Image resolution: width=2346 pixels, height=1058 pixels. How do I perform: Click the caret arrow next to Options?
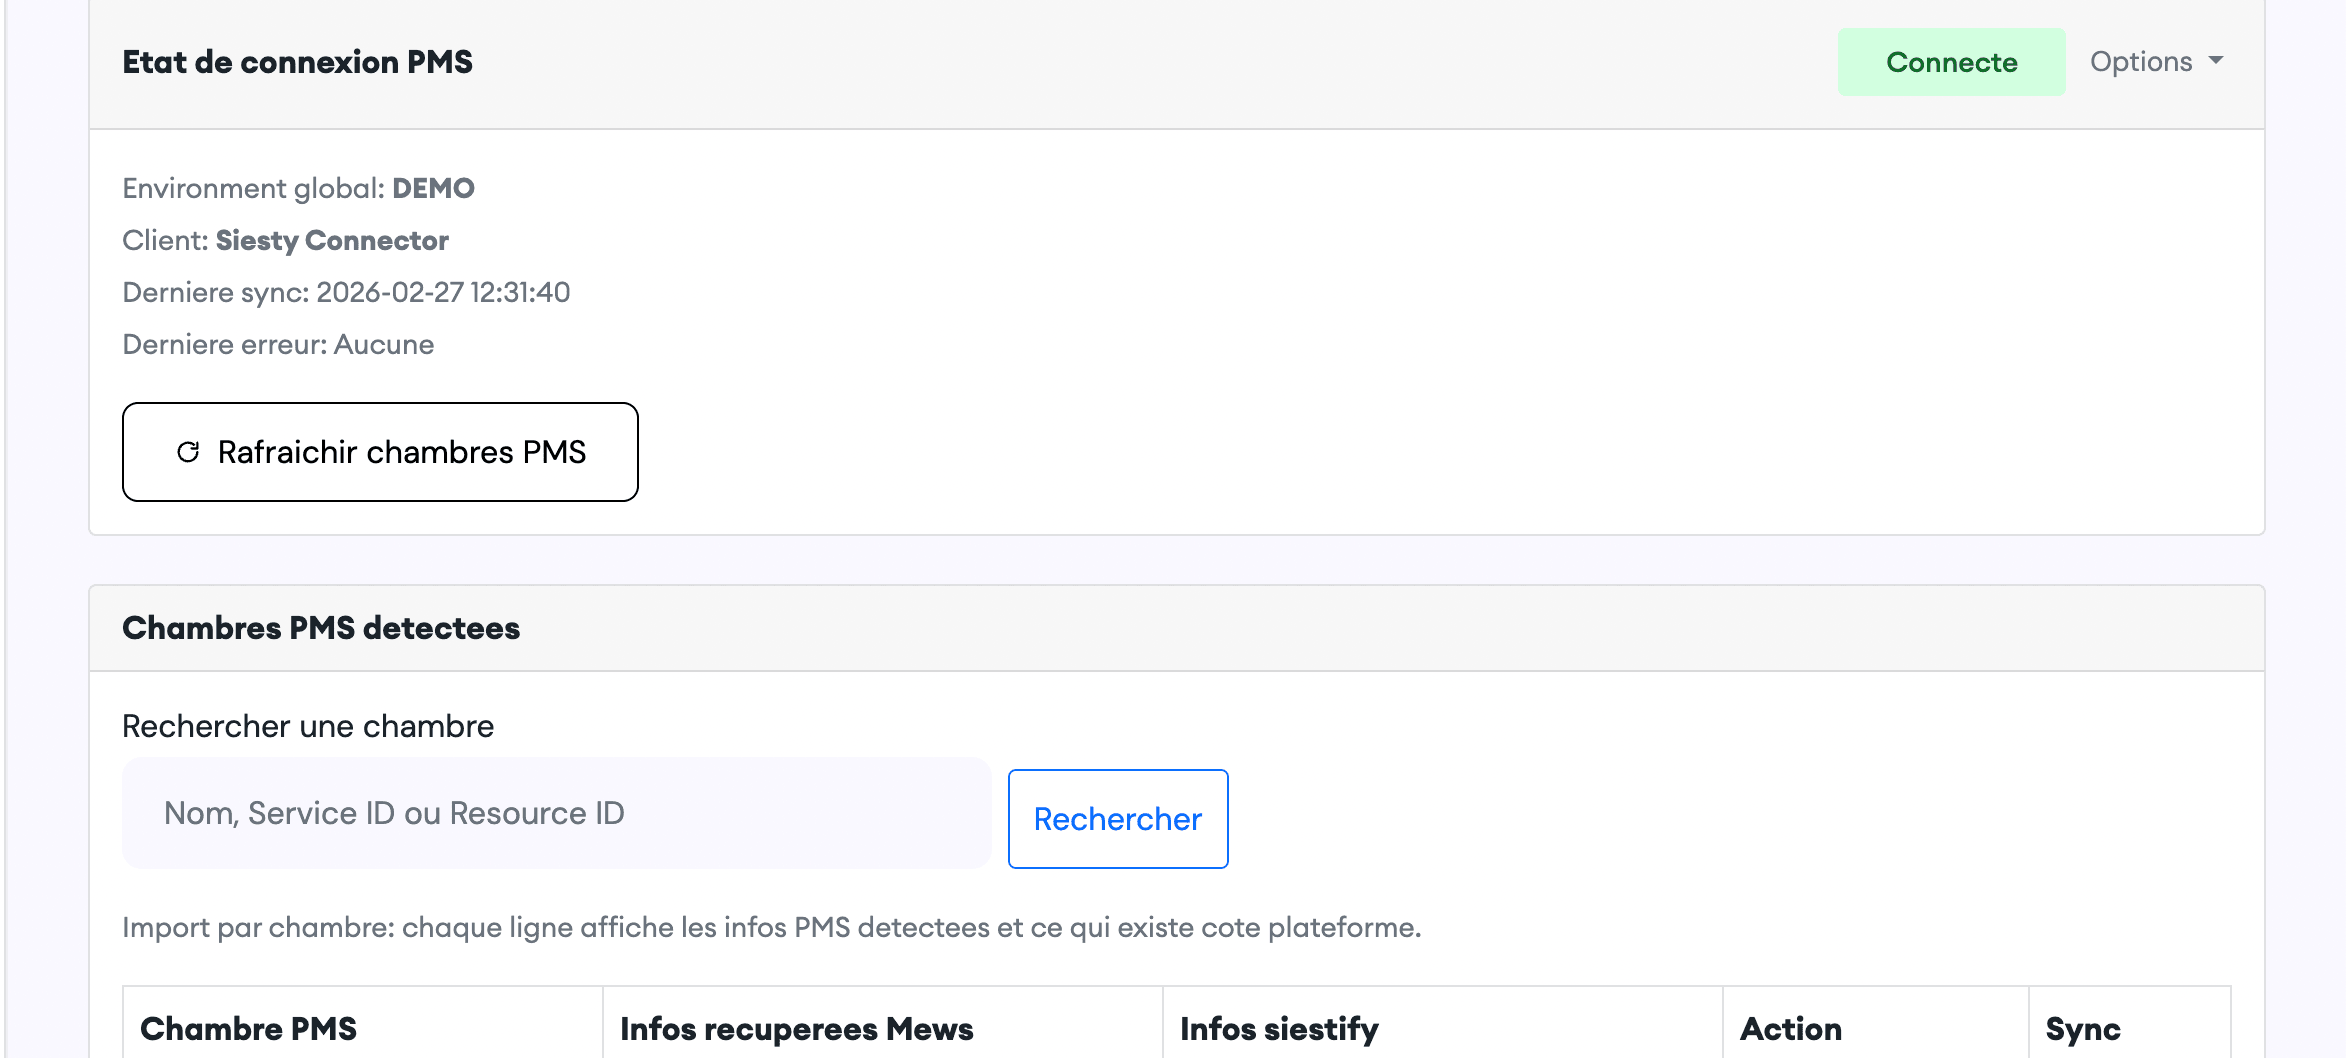click(x=2216, y=61)
